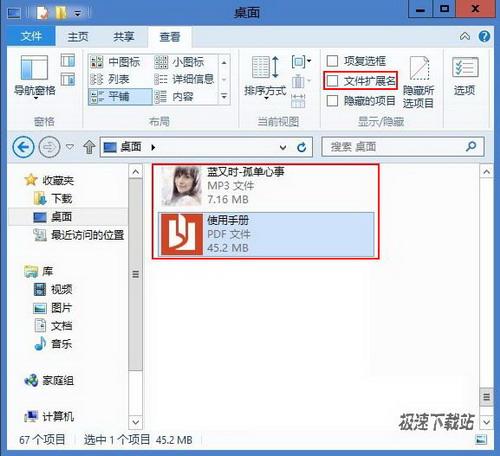Select Medium icons (中图标) layout
Image resolution: width=500 pixels, height=456 pixels.
click(x=115, y=62)
